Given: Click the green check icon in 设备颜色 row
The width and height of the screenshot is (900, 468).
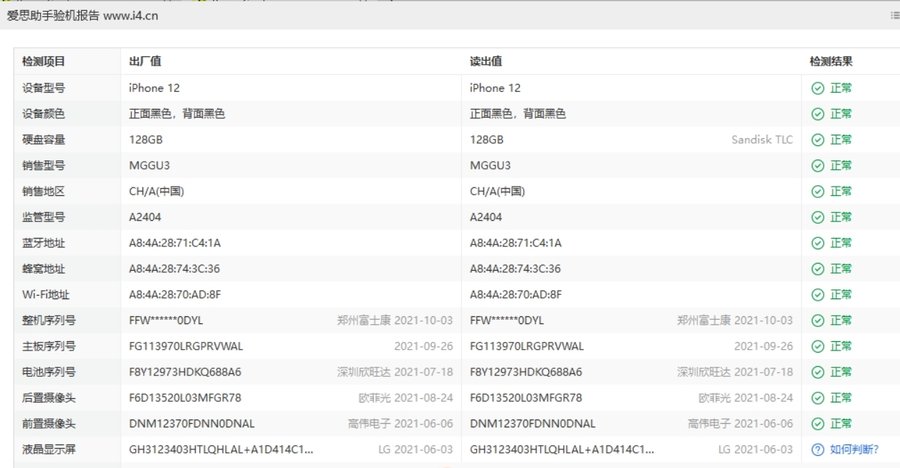Looking at the screenshot, I should coord(817,114).
